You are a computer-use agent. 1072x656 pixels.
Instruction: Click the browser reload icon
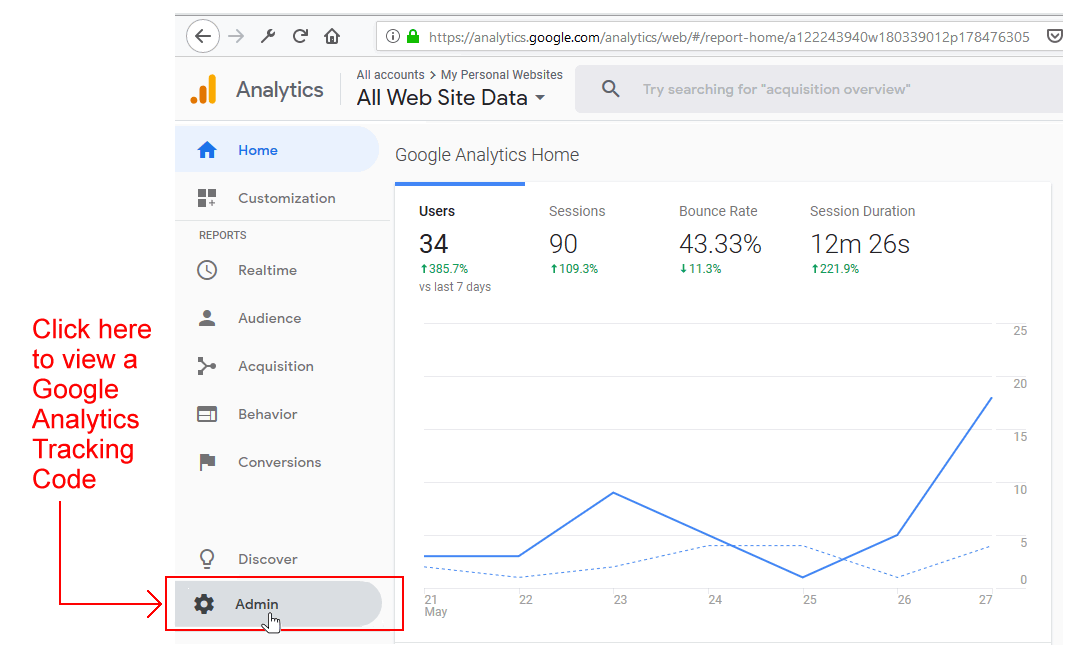click(x=300, y=37)
